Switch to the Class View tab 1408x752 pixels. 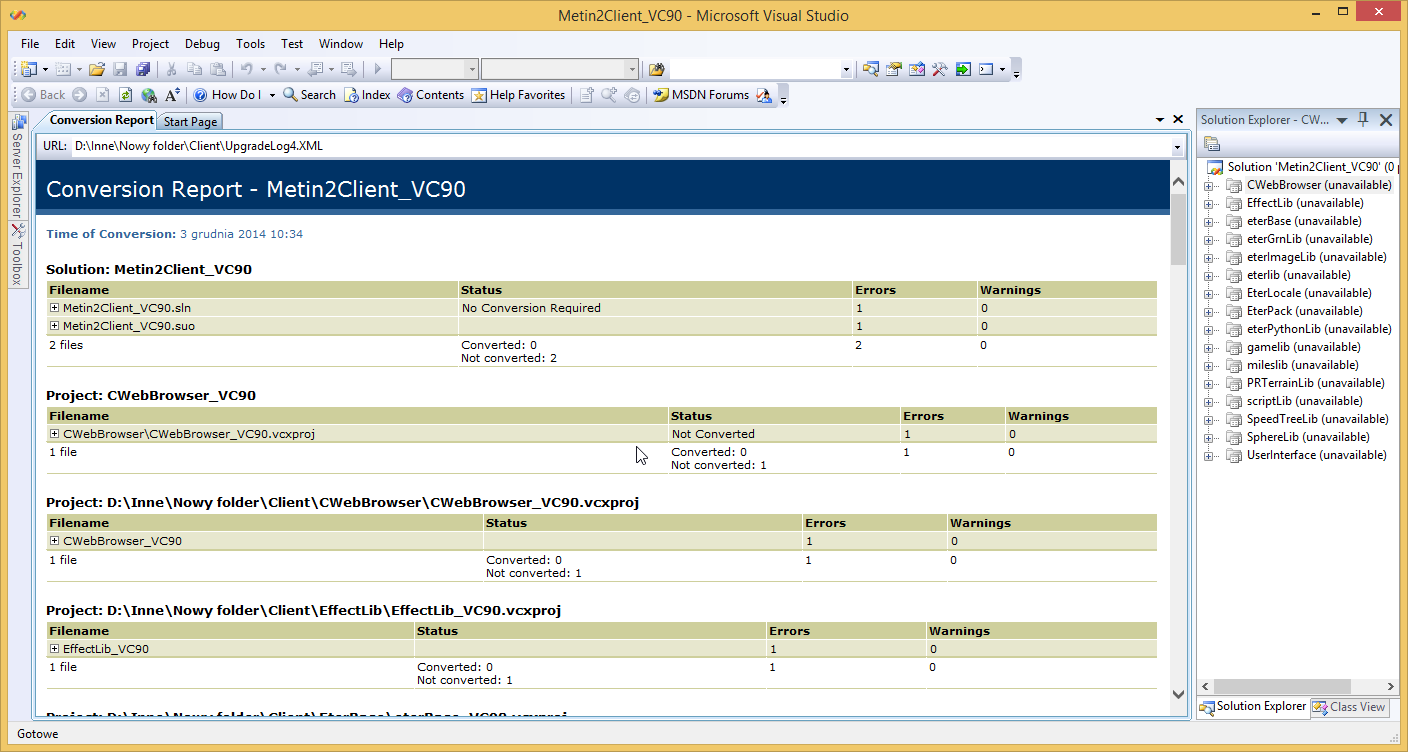coord(1349,707)
